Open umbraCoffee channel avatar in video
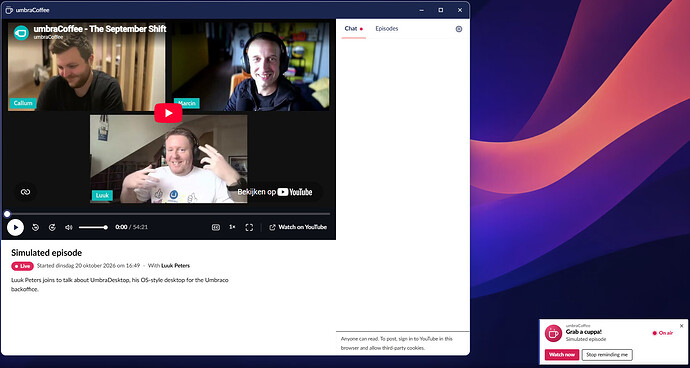Screen dimensions: 690x368 [x=21, y=33]
